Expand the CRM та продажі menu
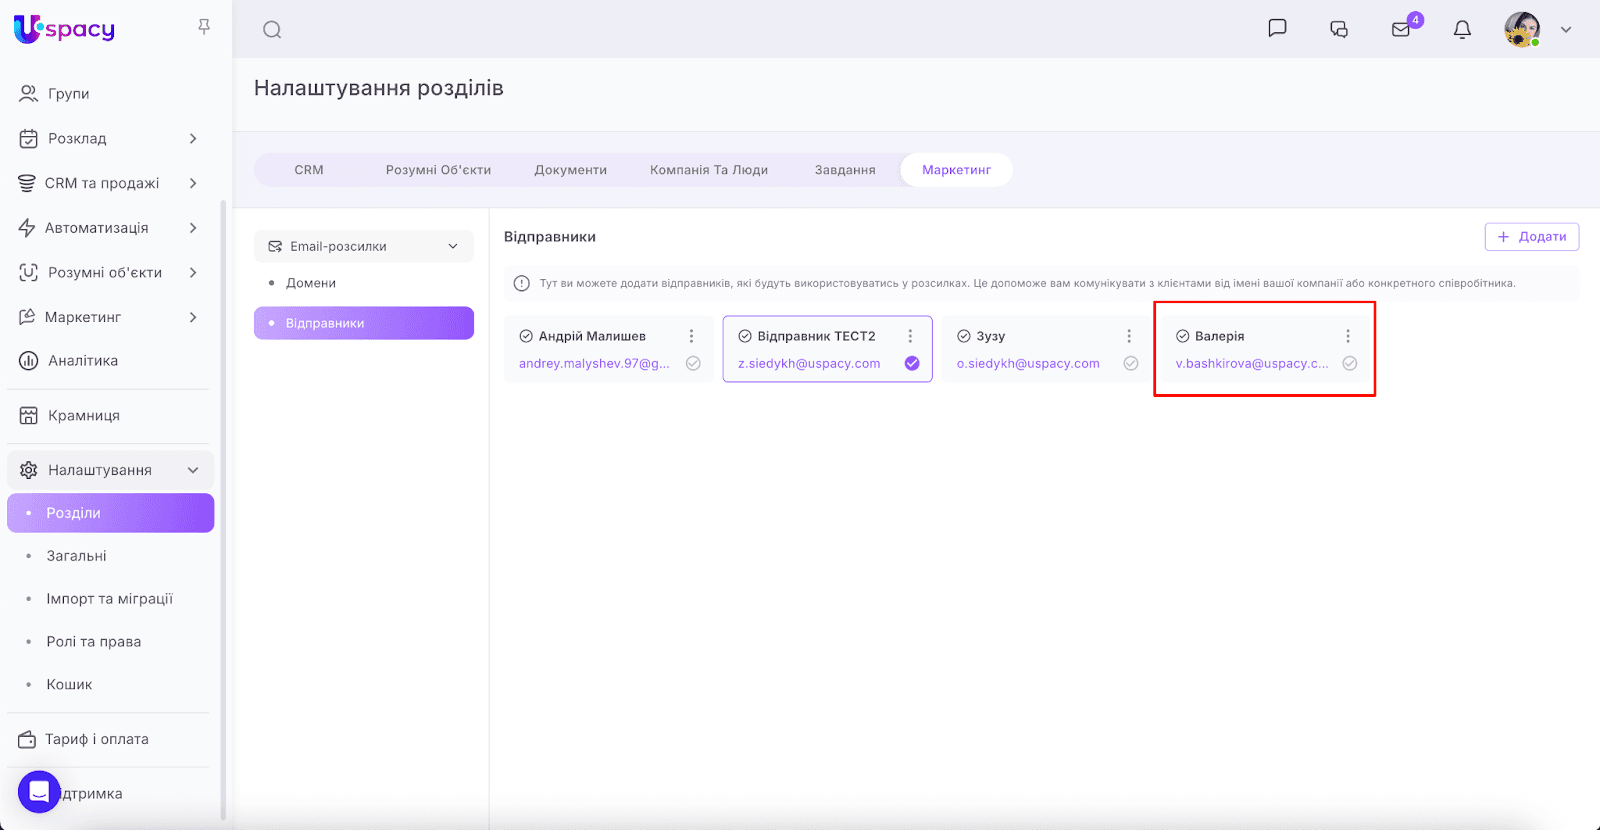The height and width of the screenshot is (830, 1600). pos(193,183)
